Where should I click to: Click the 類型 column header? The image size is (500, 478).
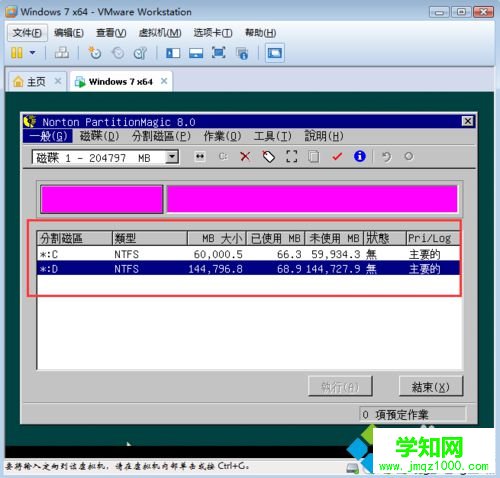pyautogui.click(x=150, y=238)
